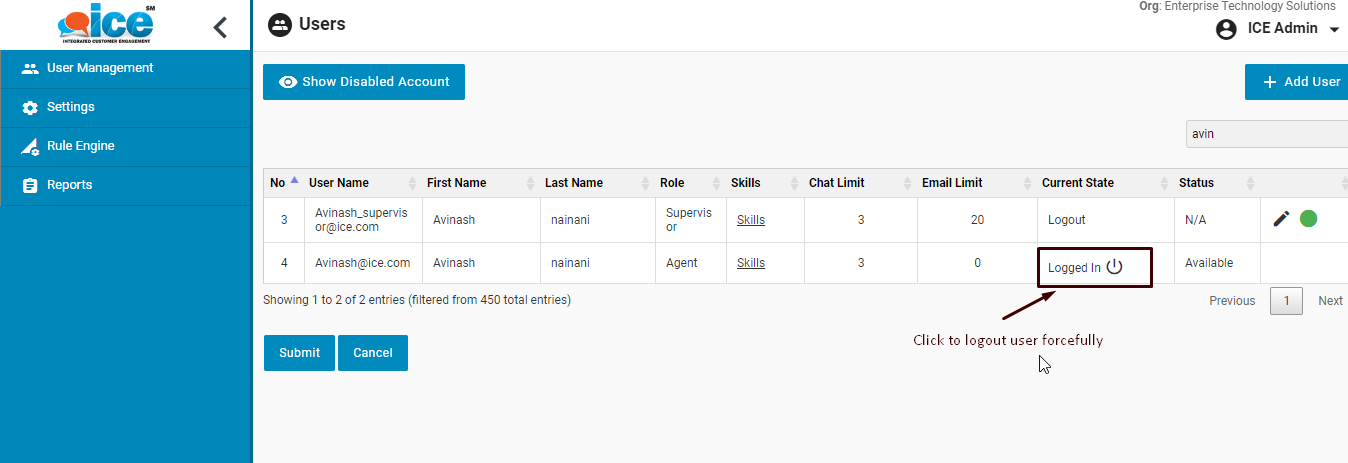Toggle the green status circle for supervisor

(x=1308, y=219)
